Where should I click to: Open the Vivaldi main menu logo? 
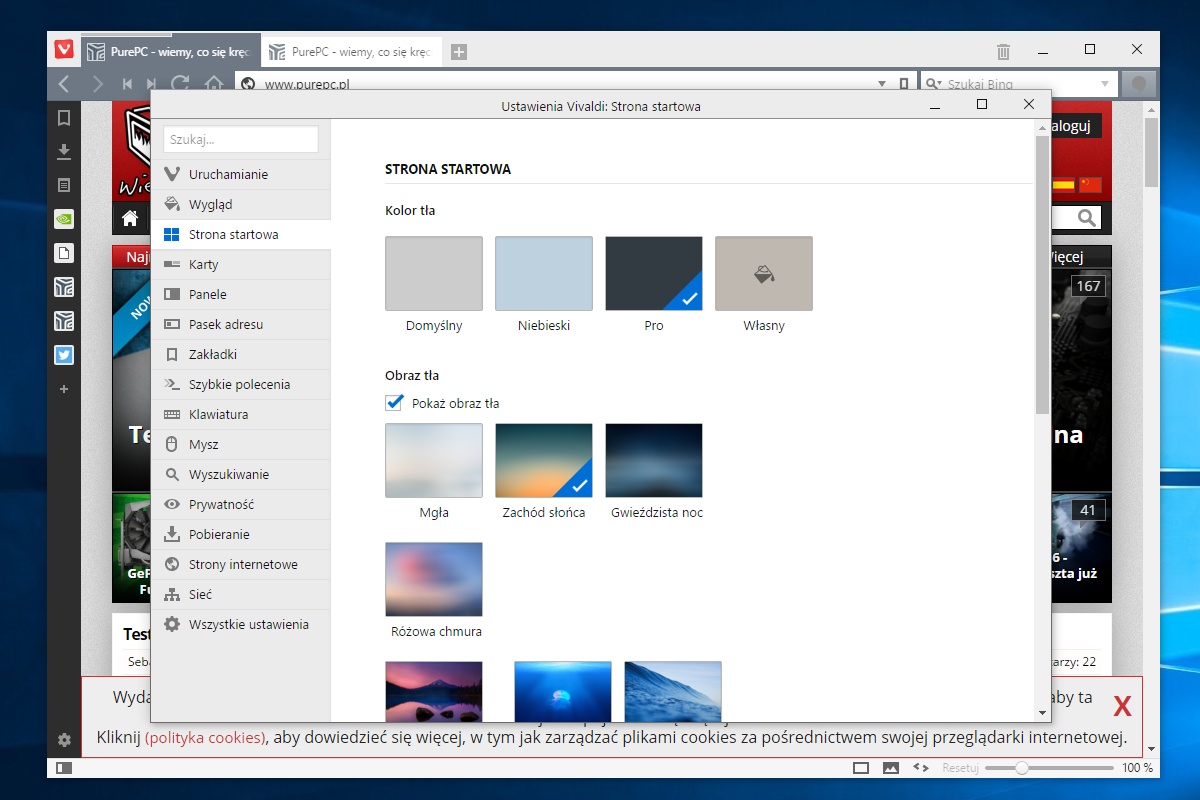tap(64, 50)
